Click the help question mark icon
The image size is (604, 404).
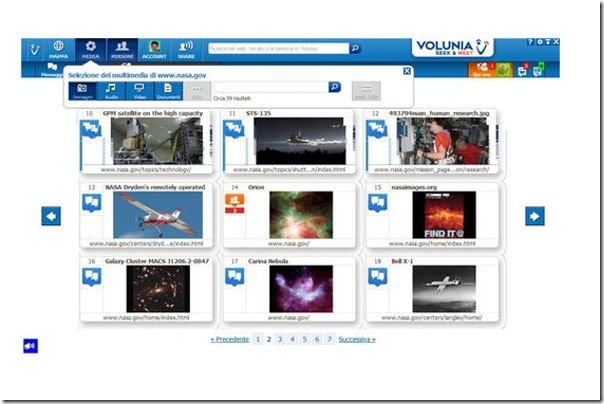point(530,42)
